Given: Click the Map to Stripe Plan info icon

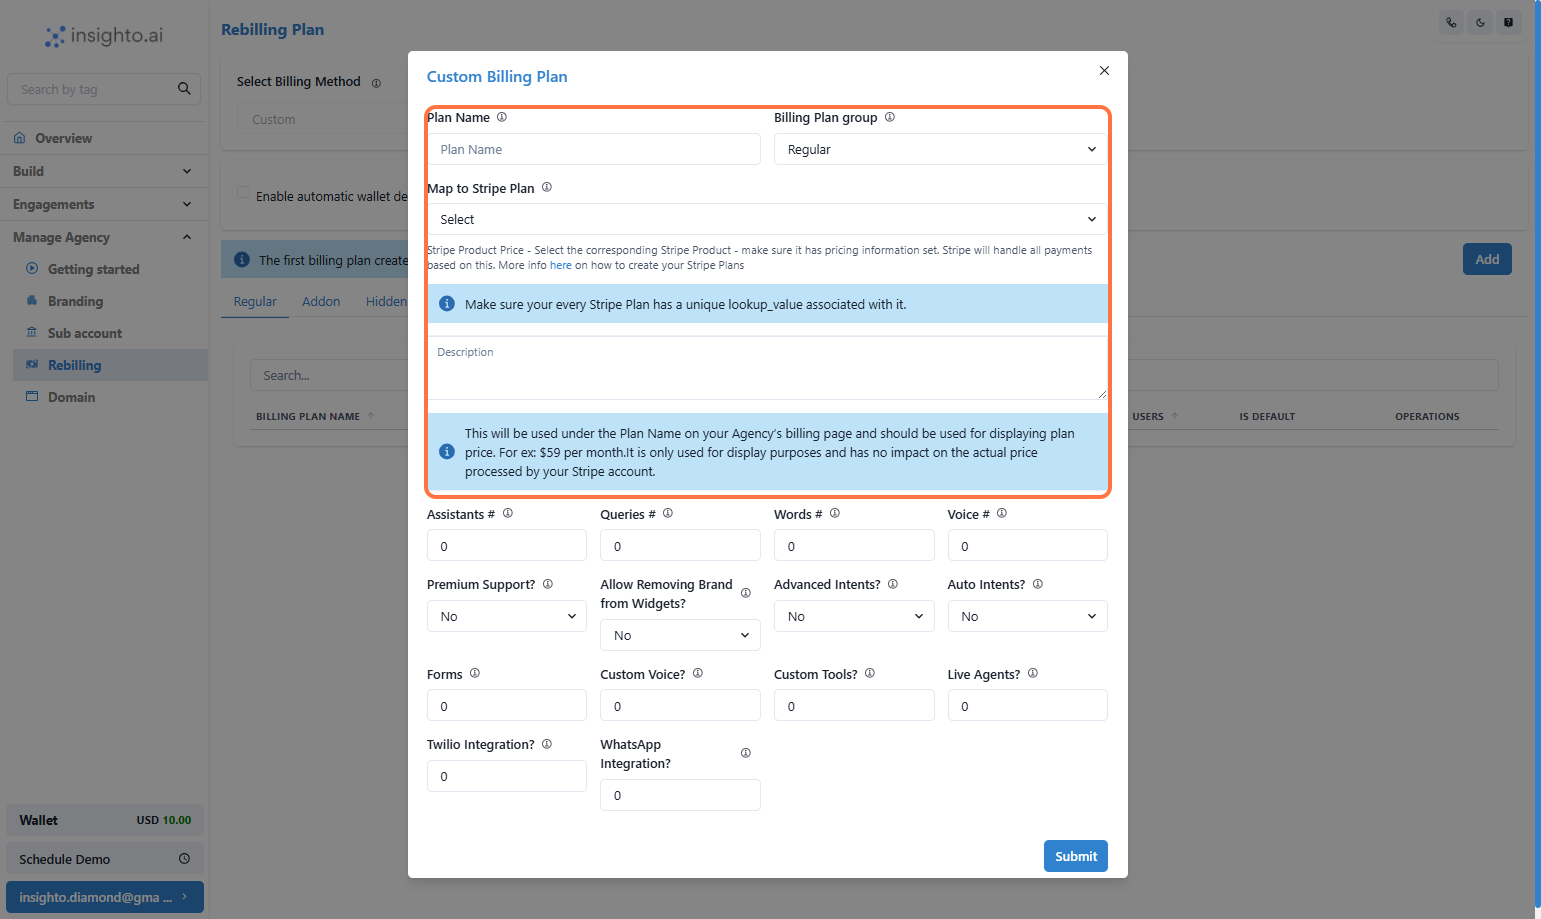Looking at the screenshot, I should pos(547,187).
